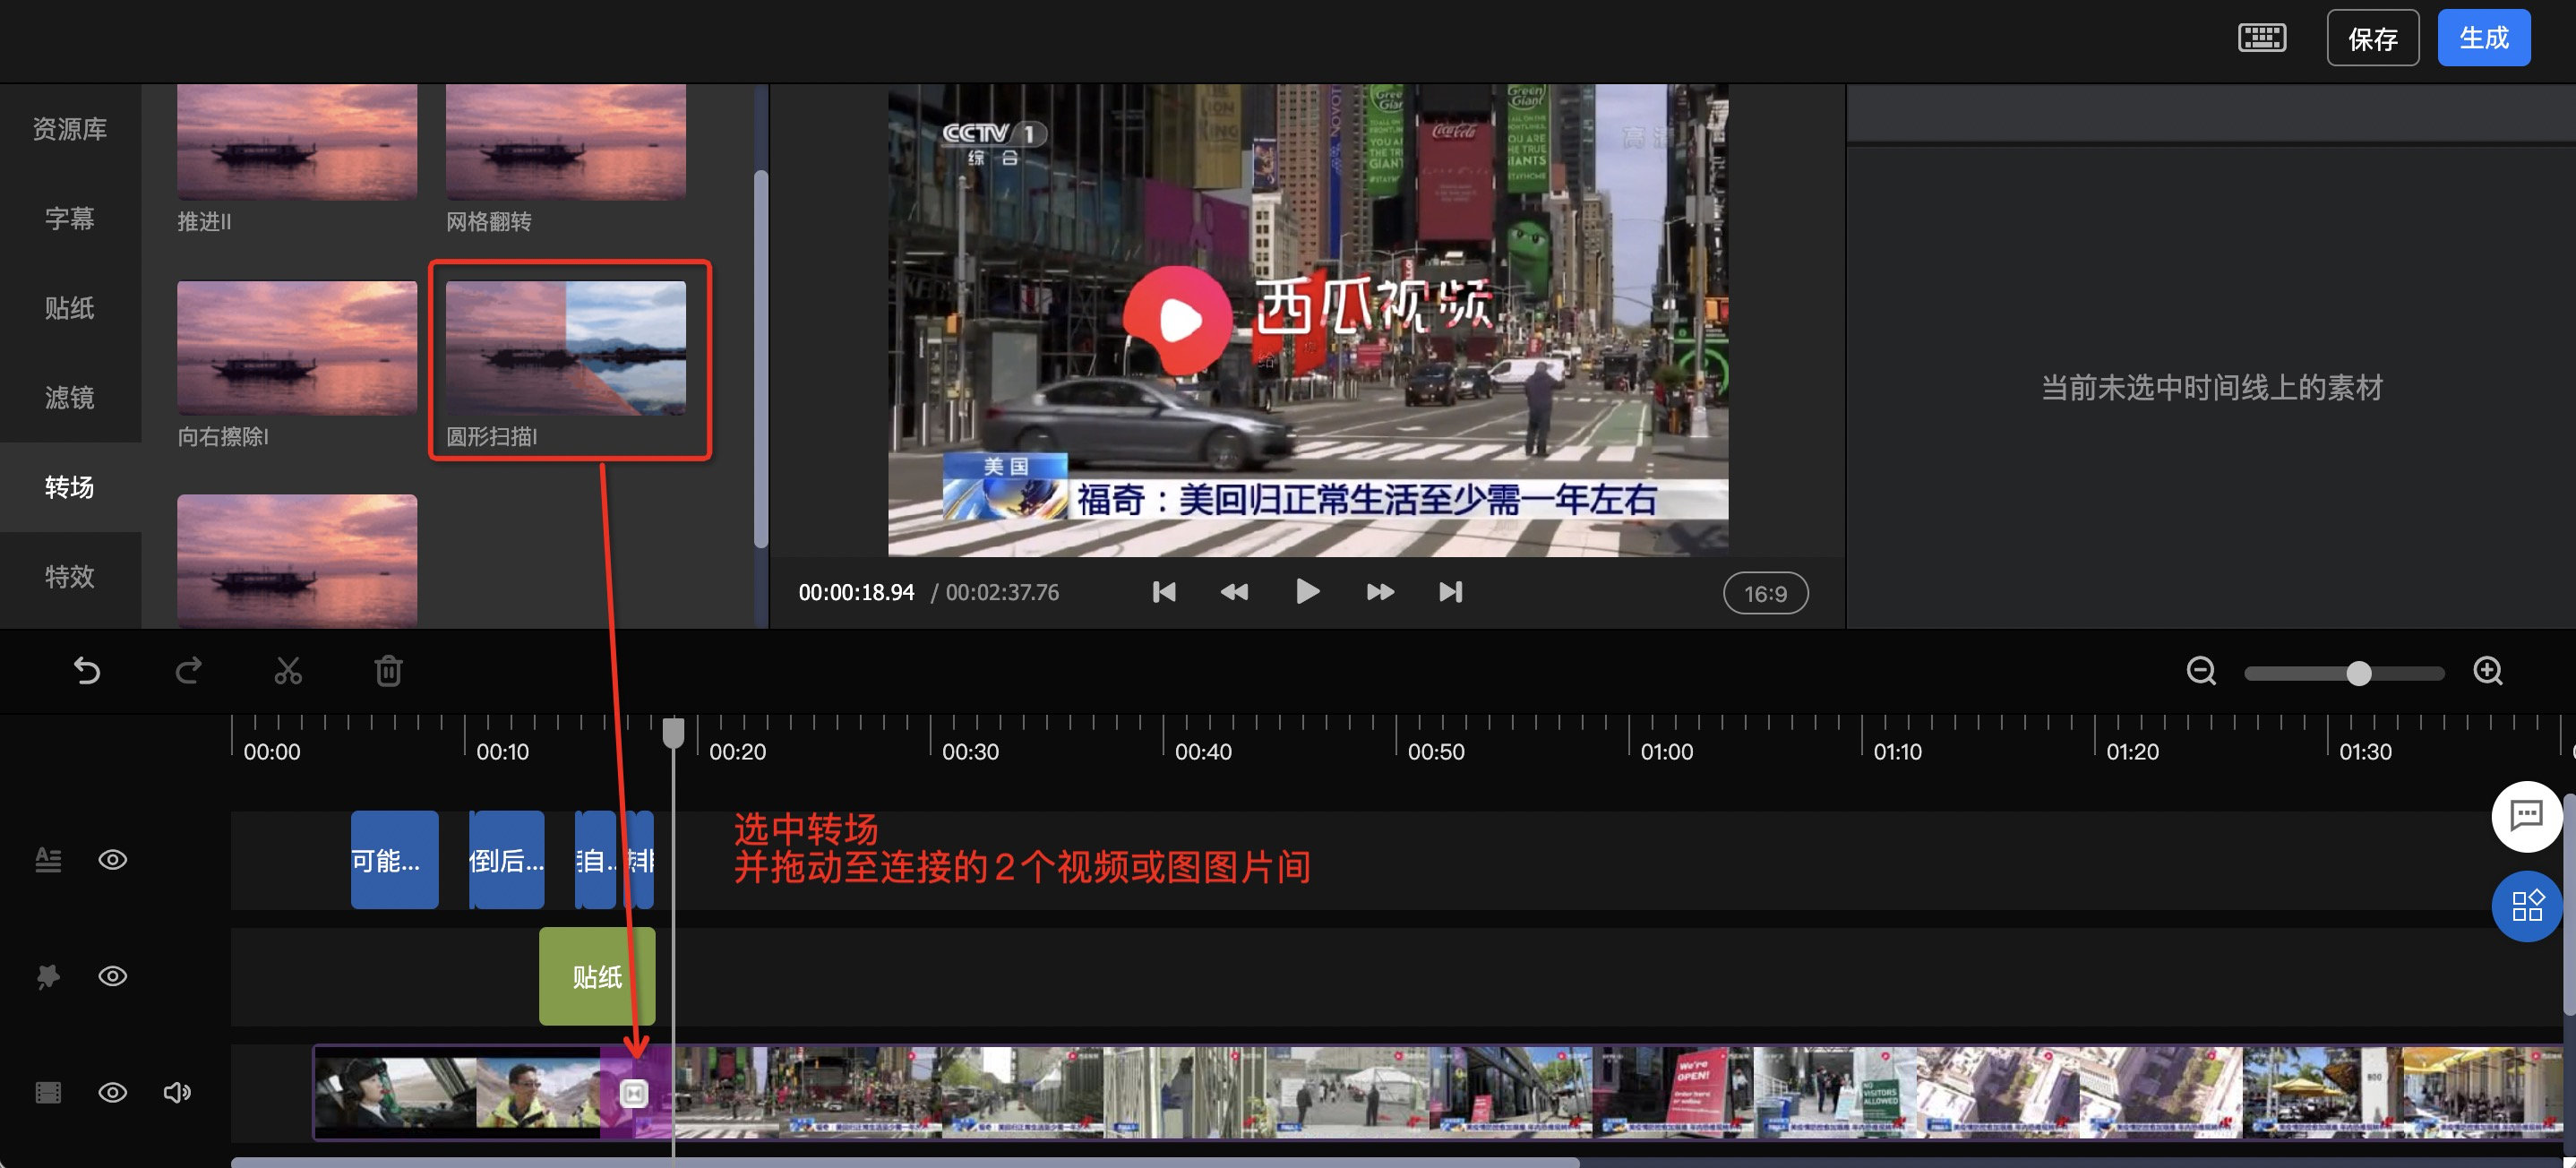The height and width of the screenshot is (1168, 2576).
Task: Open the 资源库 resource library tab
Action: click(x=70, y=129)
